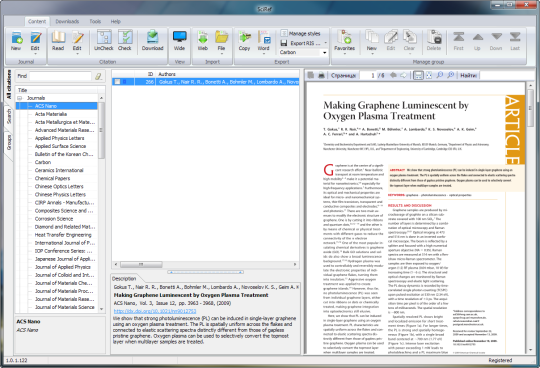Click splitter handle above Description panel

click(205, 272)
